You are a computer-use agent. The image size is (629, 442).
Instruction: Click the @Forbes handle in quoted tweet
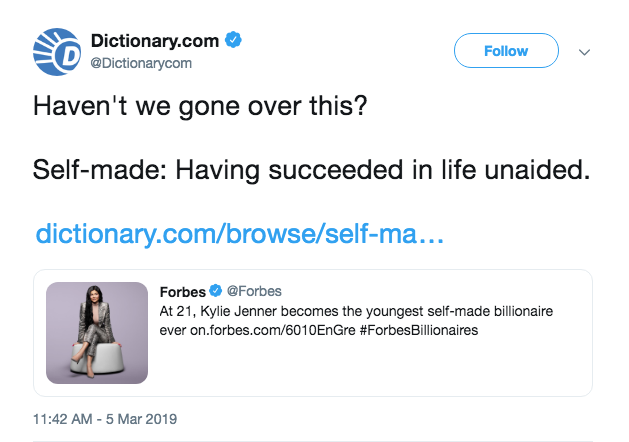click(x=254, y=292)
